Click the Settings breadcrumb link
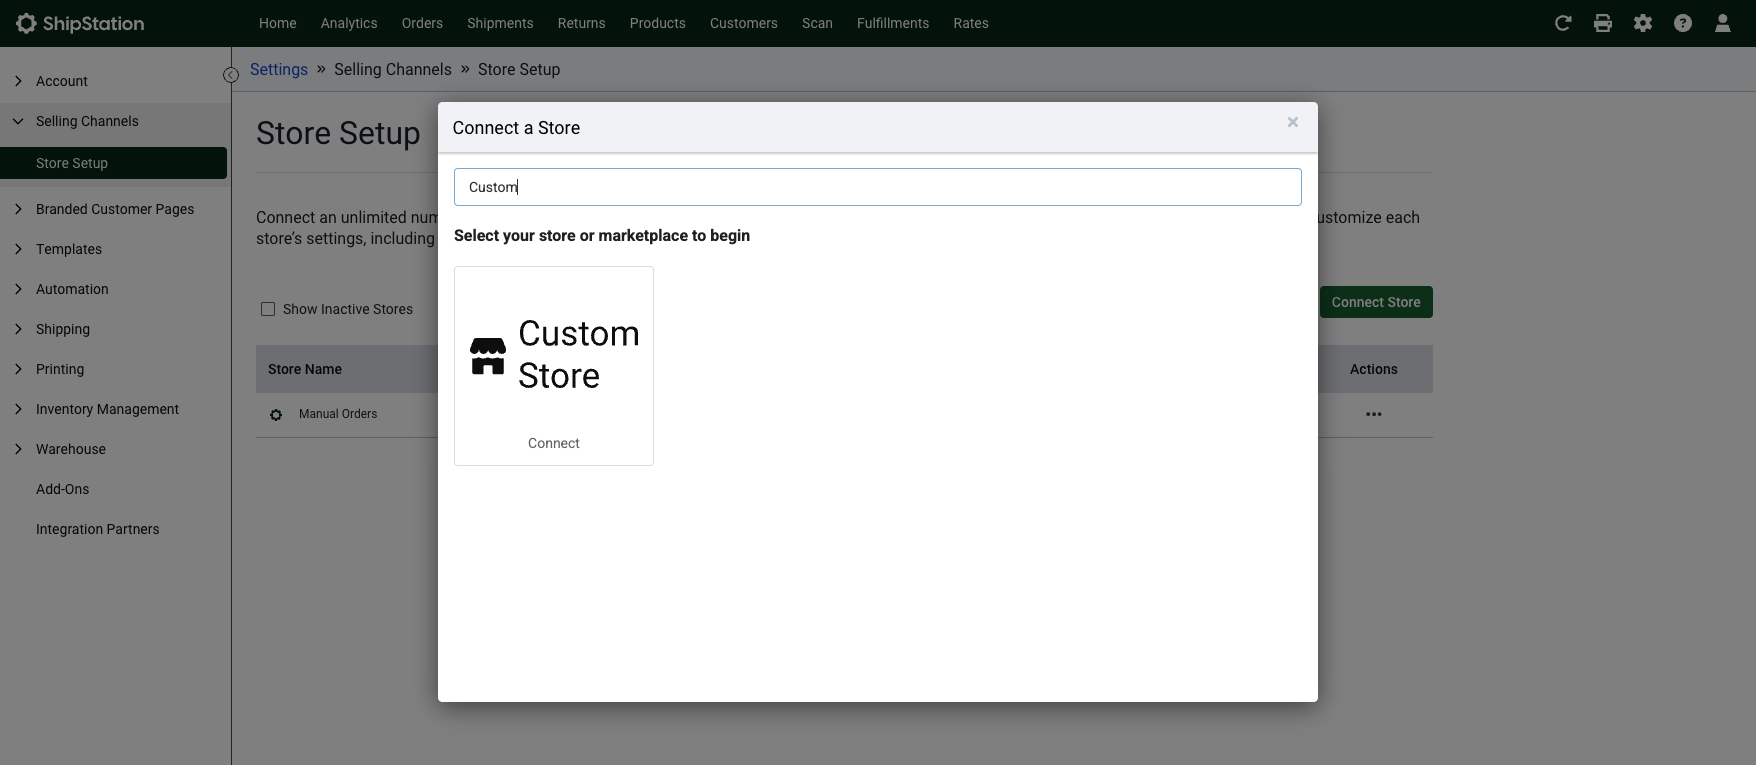 click(279, 69)
